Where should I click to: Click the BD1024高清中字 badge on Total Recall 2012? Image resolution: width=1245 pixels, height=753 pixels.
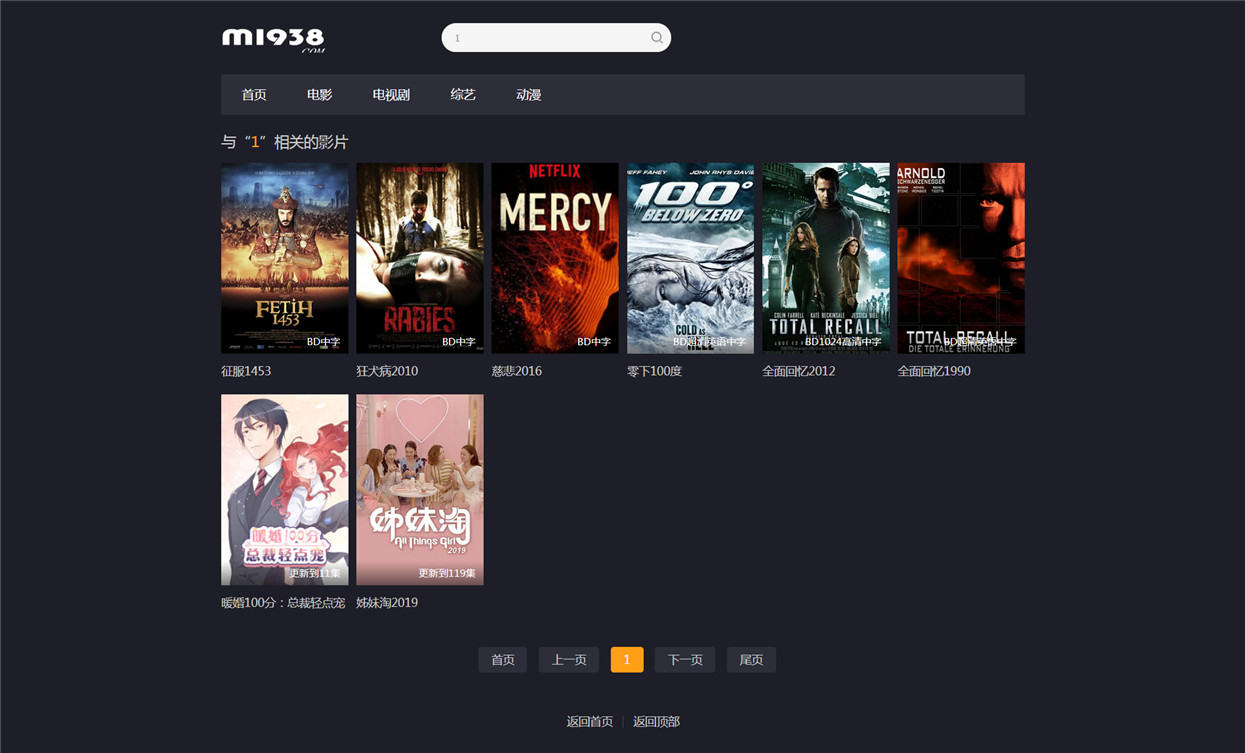843,342
